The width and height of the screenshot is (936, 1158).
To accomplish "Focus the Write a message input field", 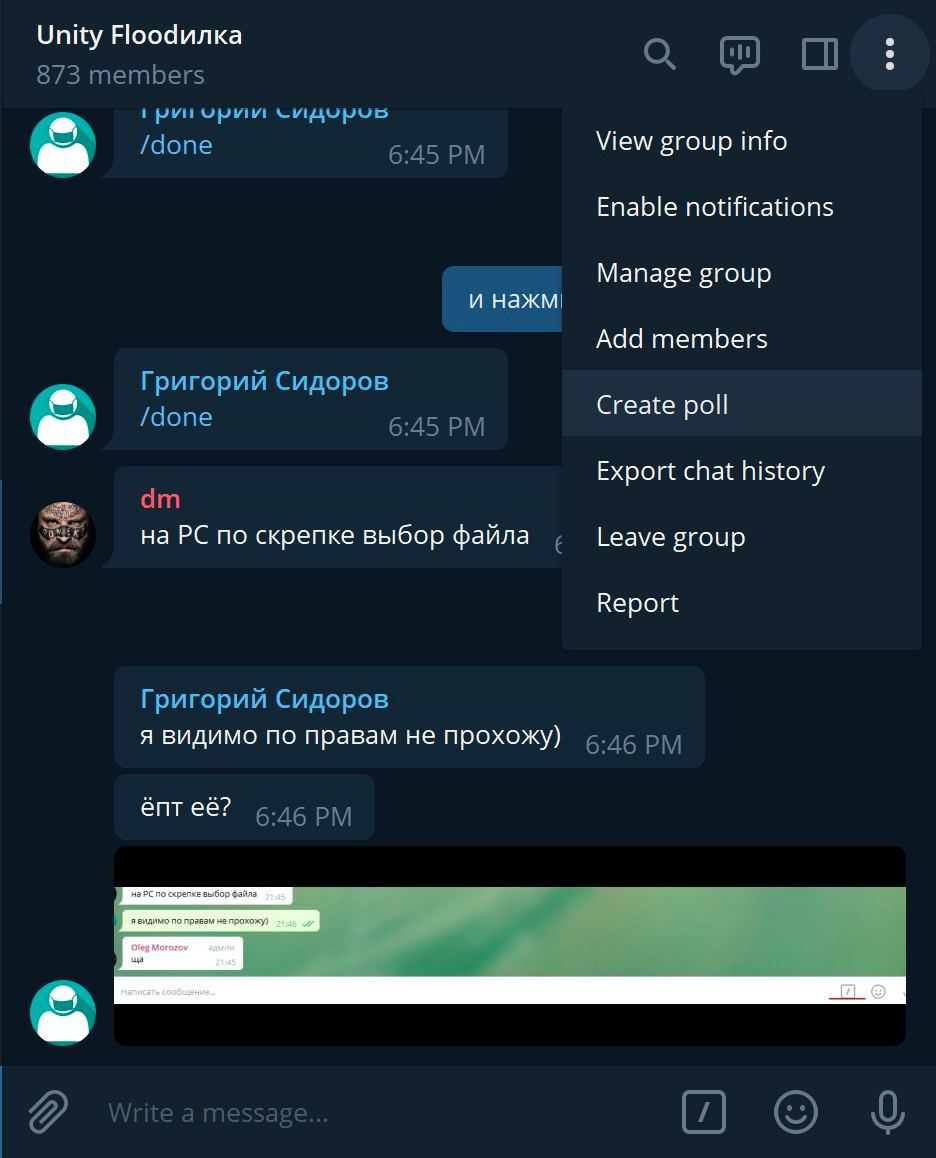I will (x=384, y=1111).
